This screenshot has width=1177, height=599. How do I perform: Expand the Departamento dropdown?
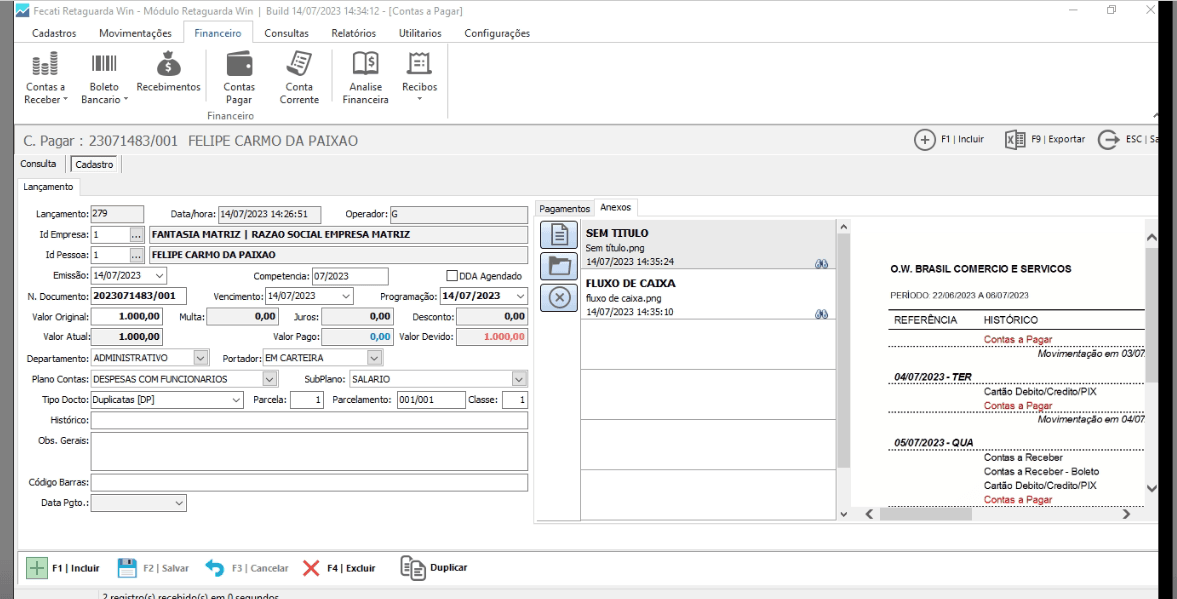tap(200, 357)
